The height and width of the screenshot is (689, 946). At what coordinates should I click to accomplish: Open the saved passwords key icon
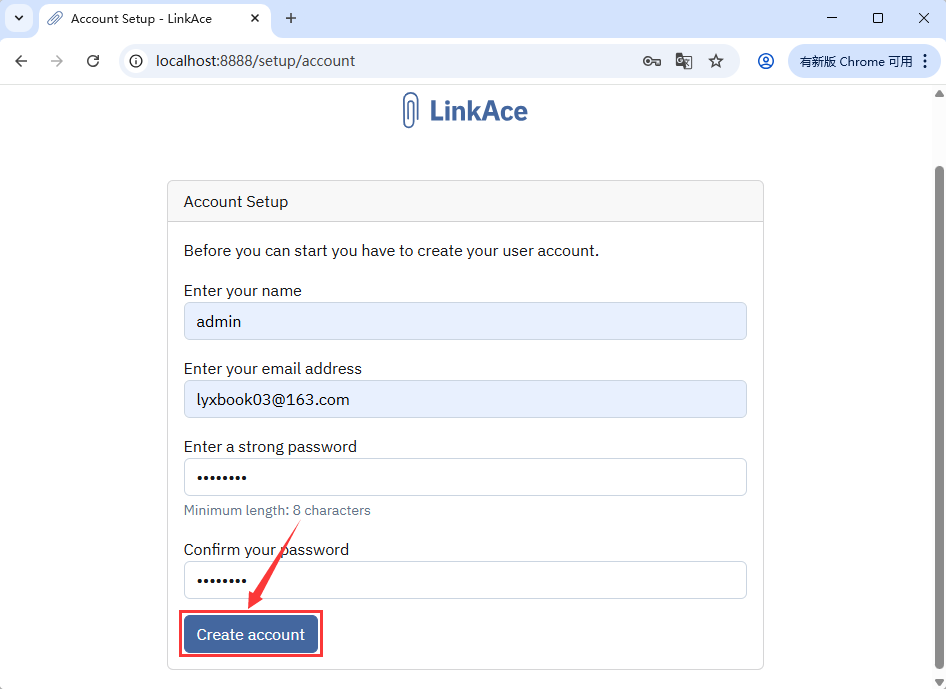tap(652, 61)
